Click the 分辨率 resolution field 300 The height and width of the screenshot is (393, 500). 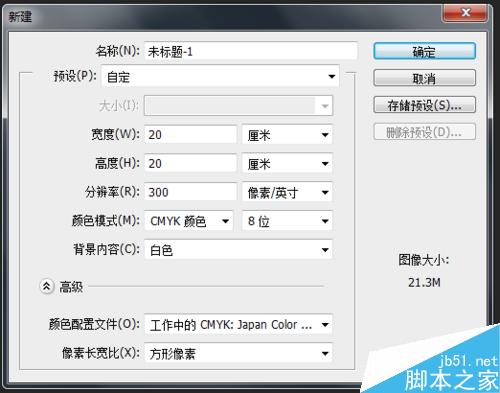(x=190, y=192)
